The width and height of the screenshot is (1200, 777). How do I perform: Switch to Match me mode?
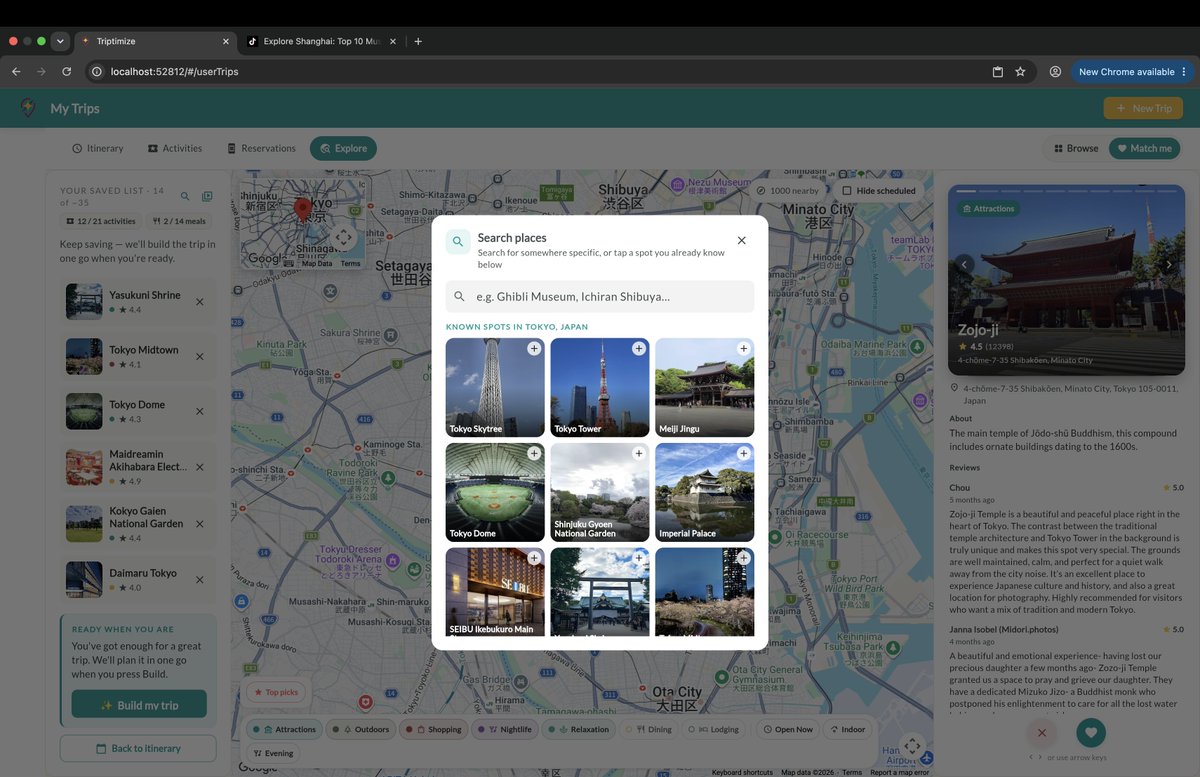pyautogui.click(x=1144, y=148)
